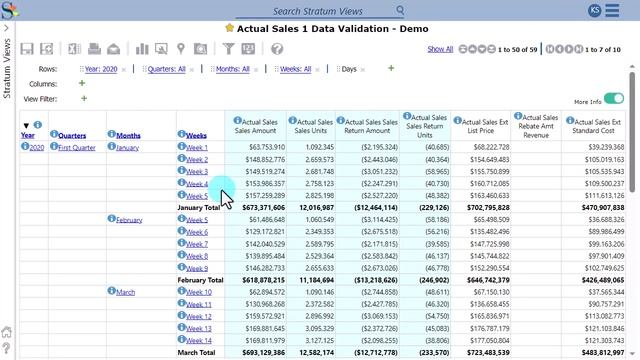Click the camera snapshot toolbar icon
Viewport: 640px width, 360px height.
click(200, 49)
